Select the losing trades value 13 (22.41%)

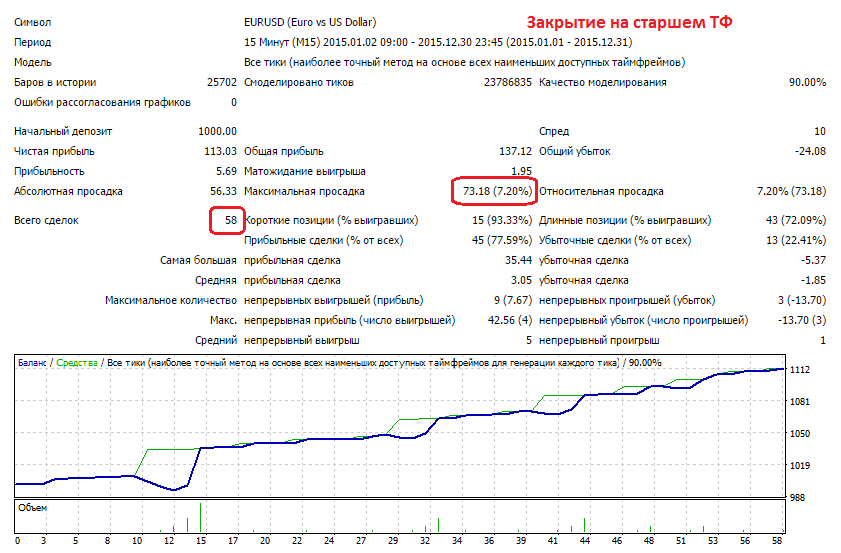[x=796, y=240]
